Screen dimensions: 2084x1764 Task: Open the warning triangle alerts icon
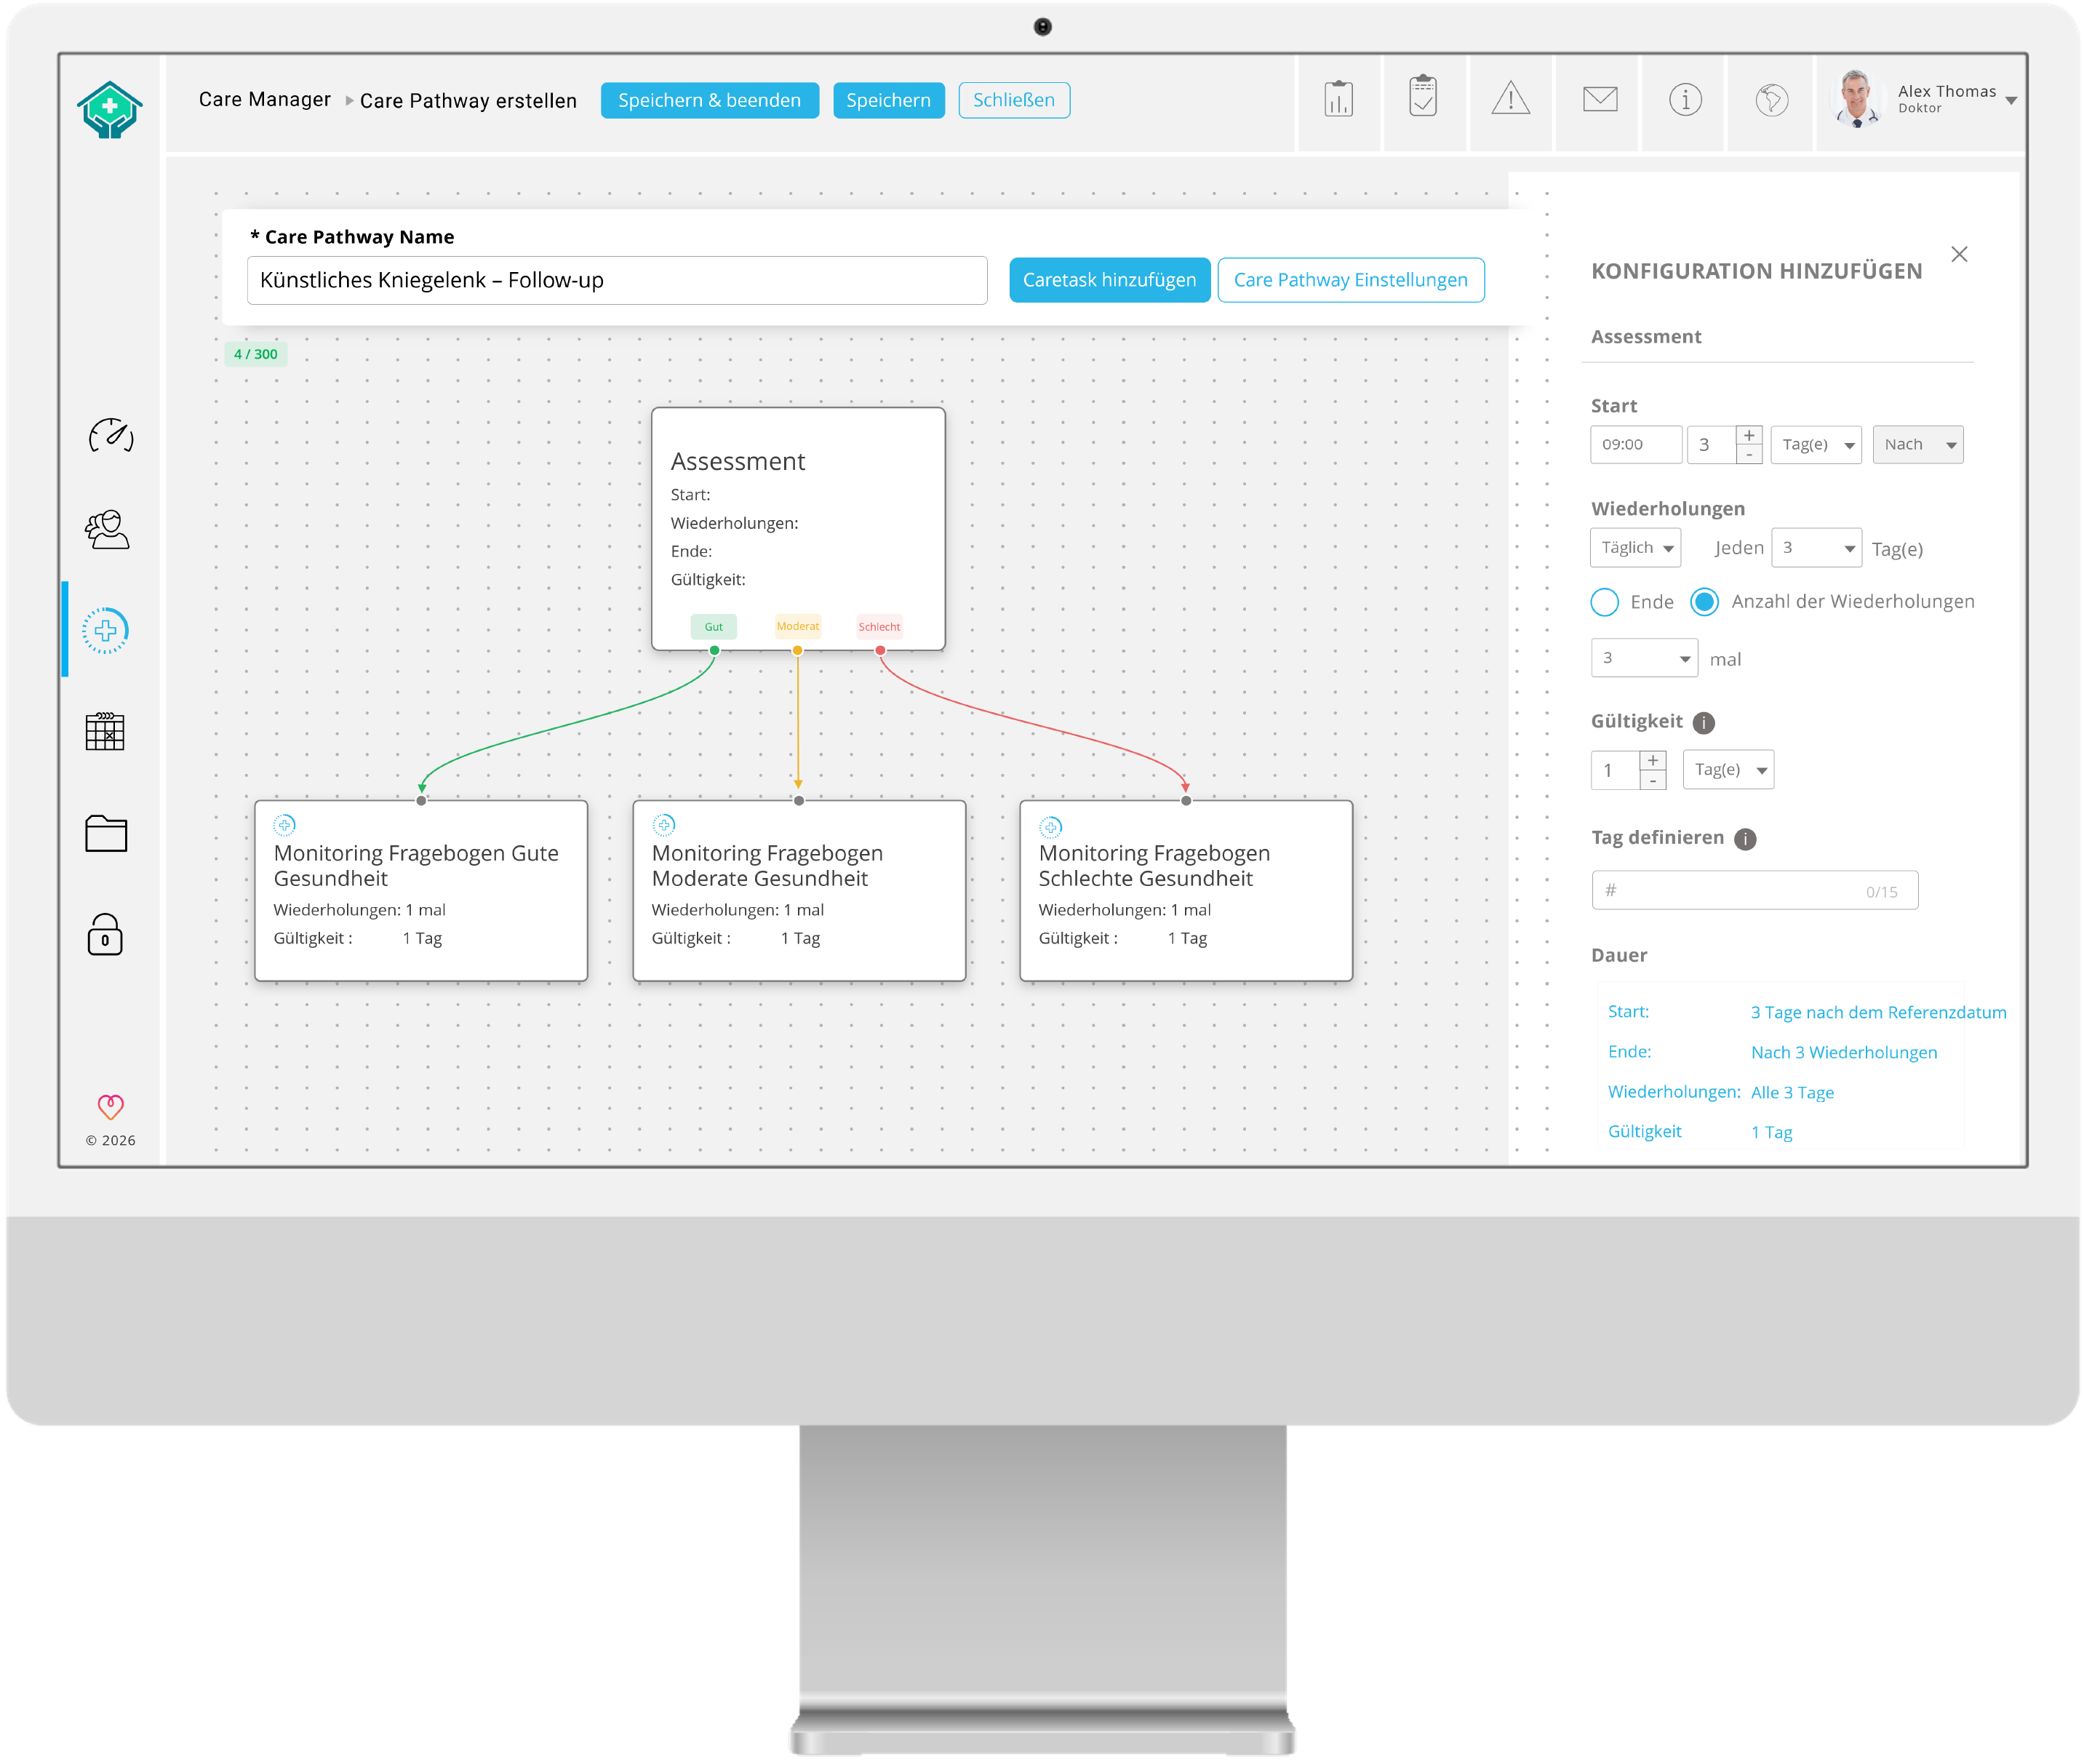(1510, 98)
